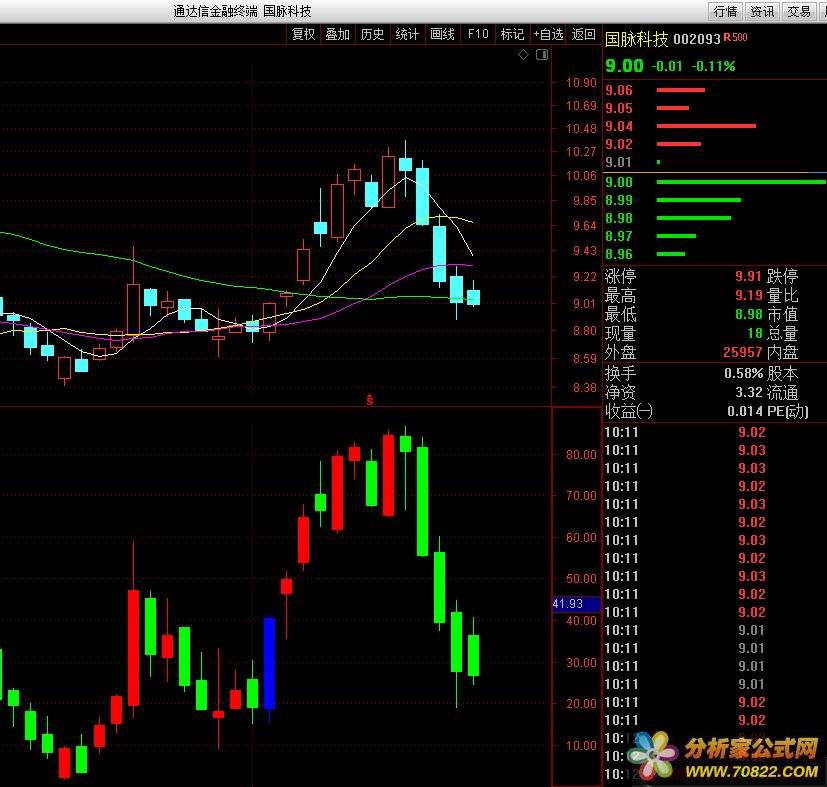The height and width of the screenshot is (787, 827).
Task: Open 历史 history from the toolbar
Action: (x=372, y=34)
